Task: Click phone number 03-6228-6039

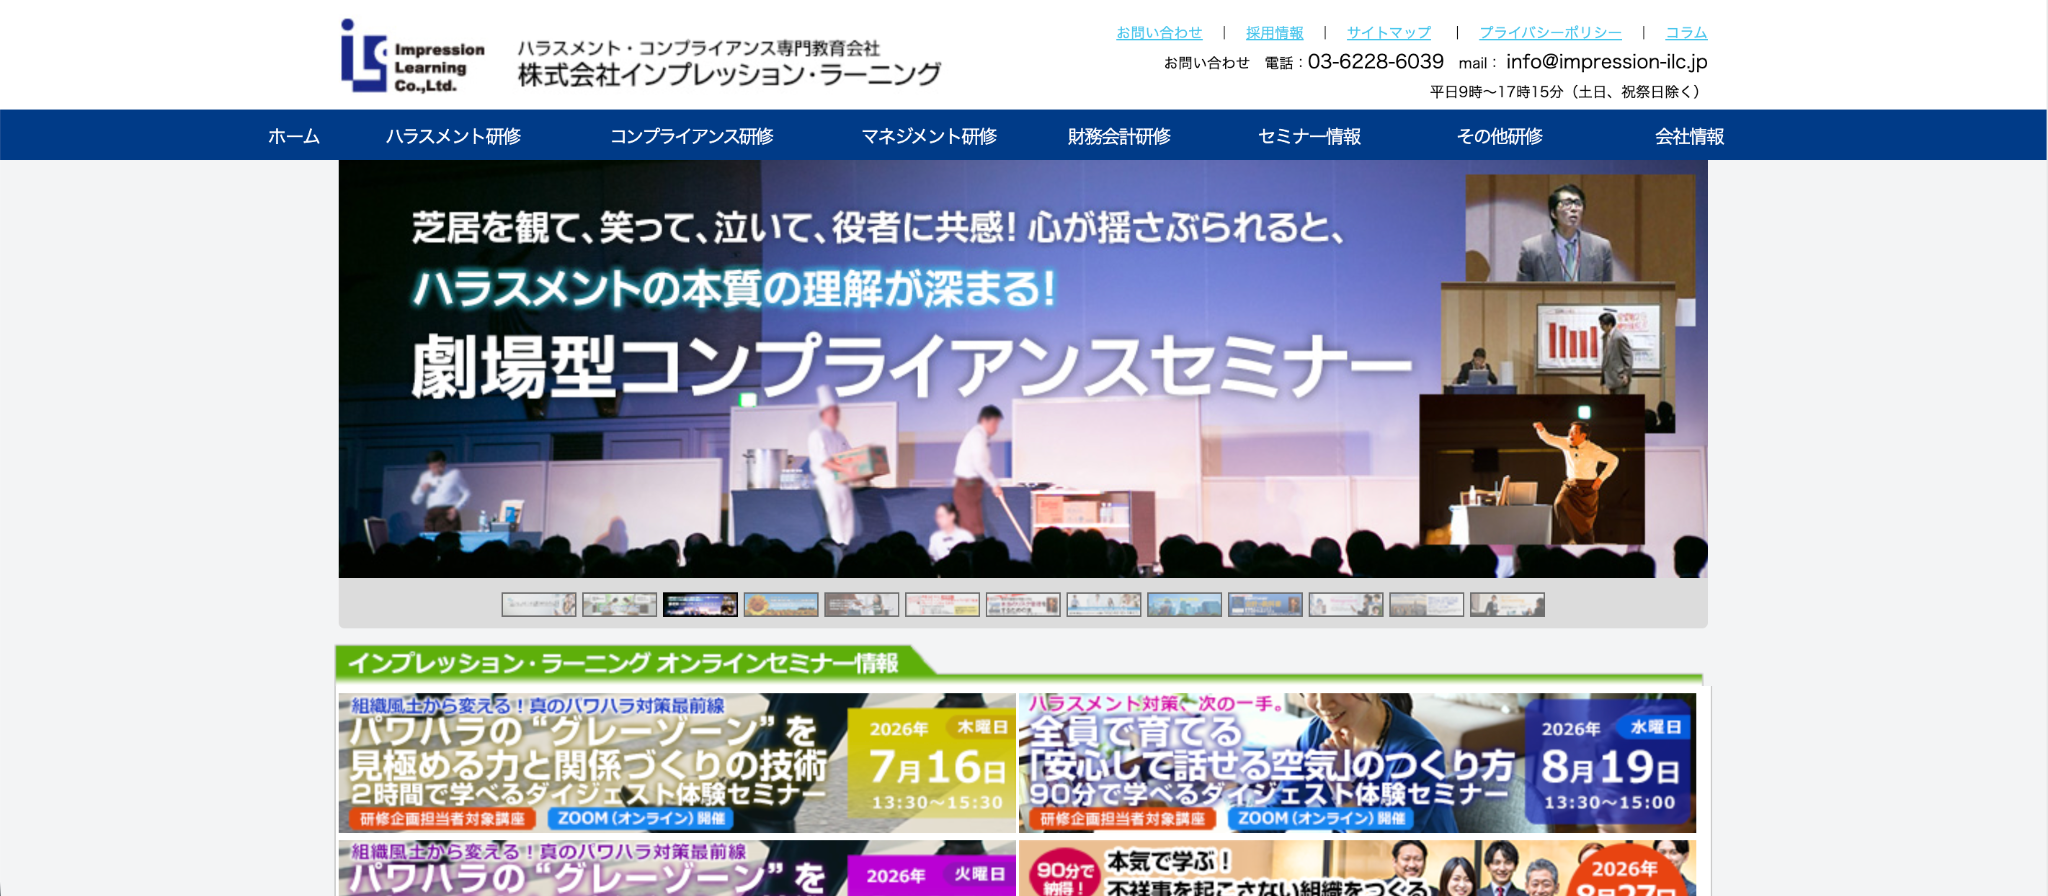Action: tap(1375, 62)
